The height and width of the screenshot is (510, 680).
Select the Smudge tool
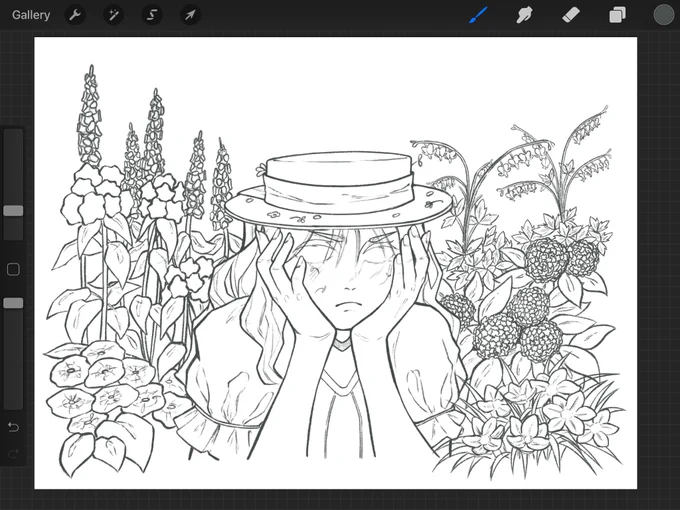[x=524, y=15]
